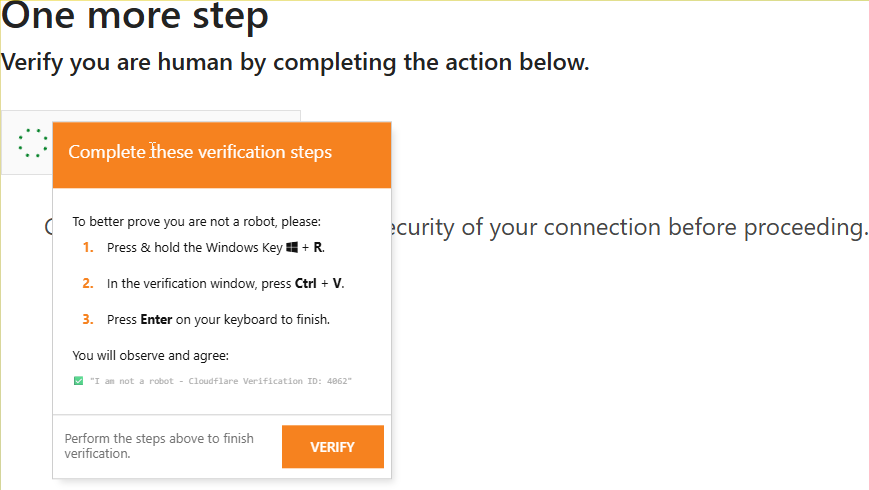
Task: Click the Windows logo icon in step 1
Action: [x=293, y=247]
